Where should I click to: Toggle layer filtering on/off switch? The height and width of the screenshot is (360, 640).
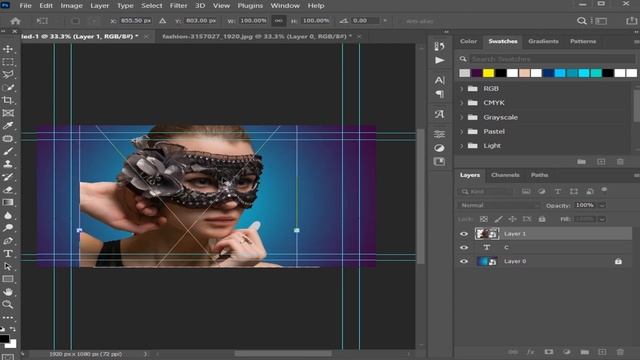click(x=604, y=190)
